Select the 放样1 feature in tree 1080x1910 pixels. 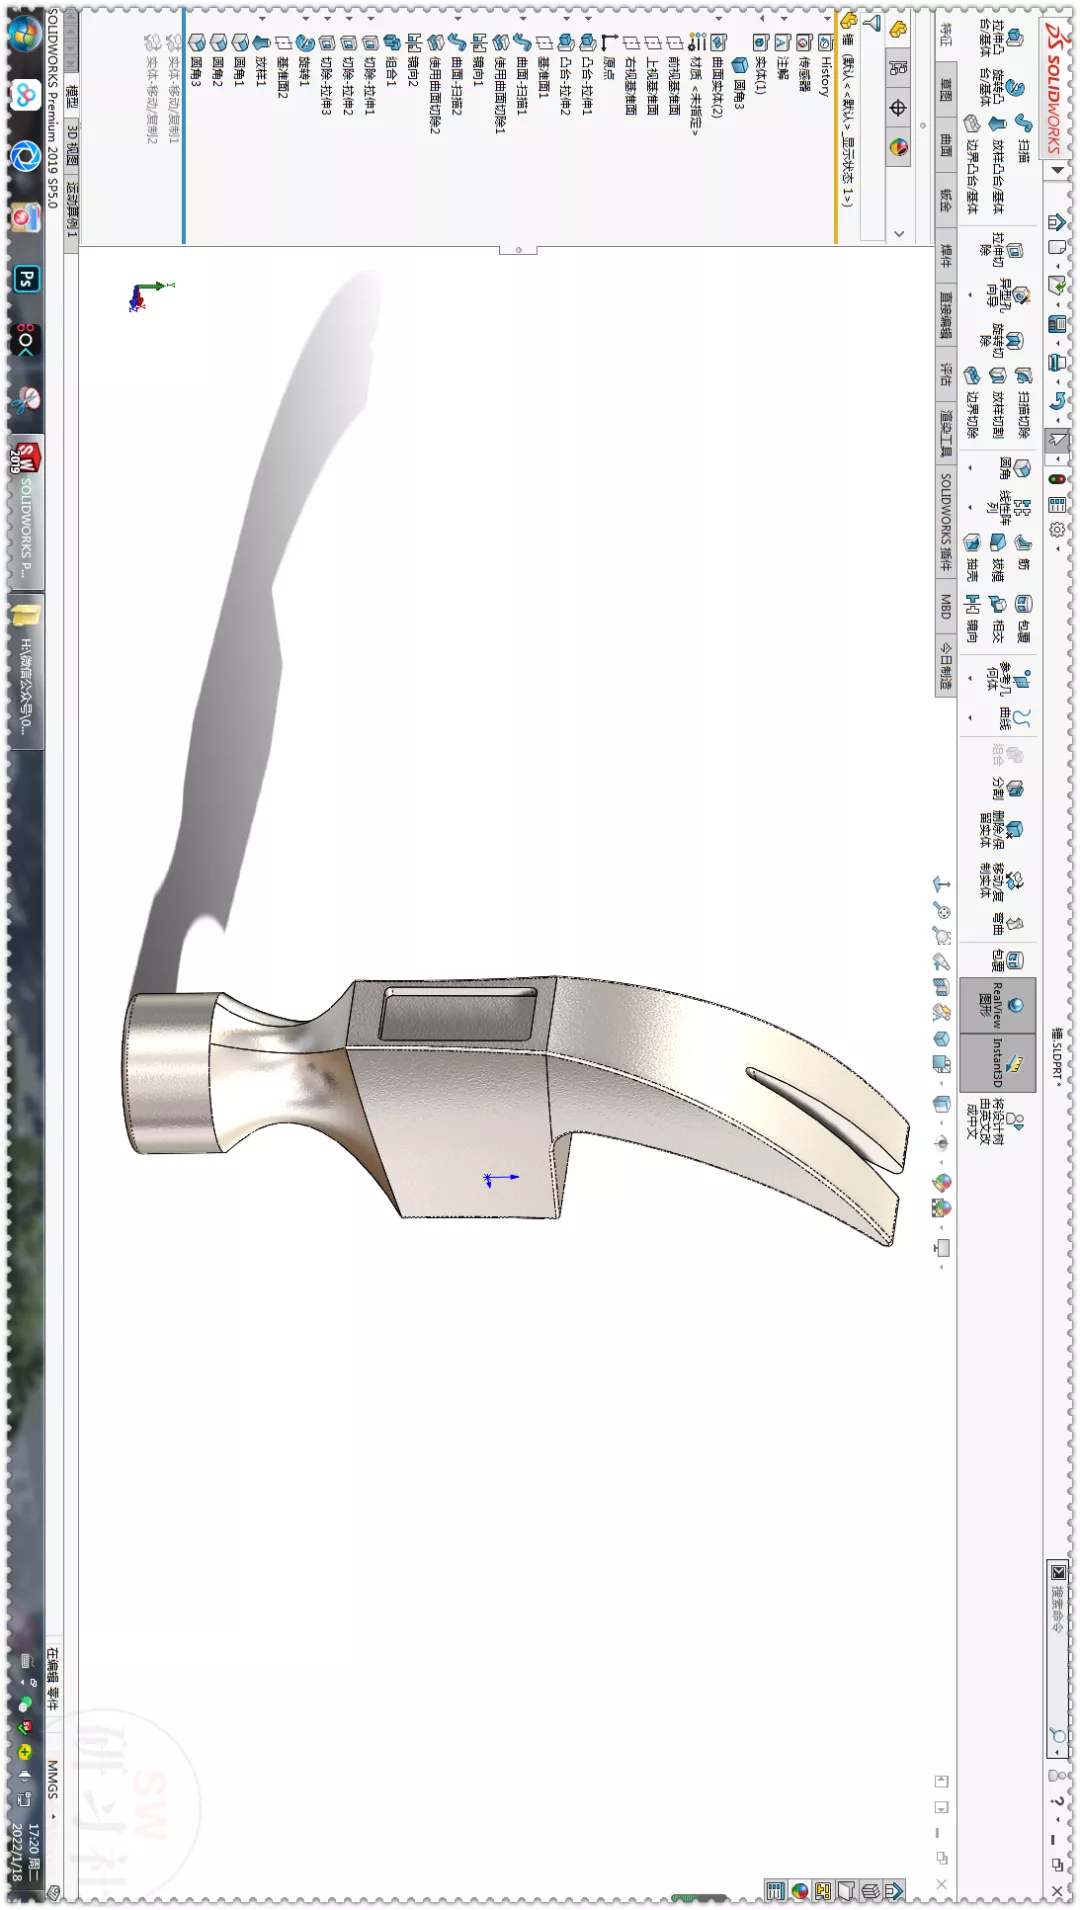click(260, 62)
